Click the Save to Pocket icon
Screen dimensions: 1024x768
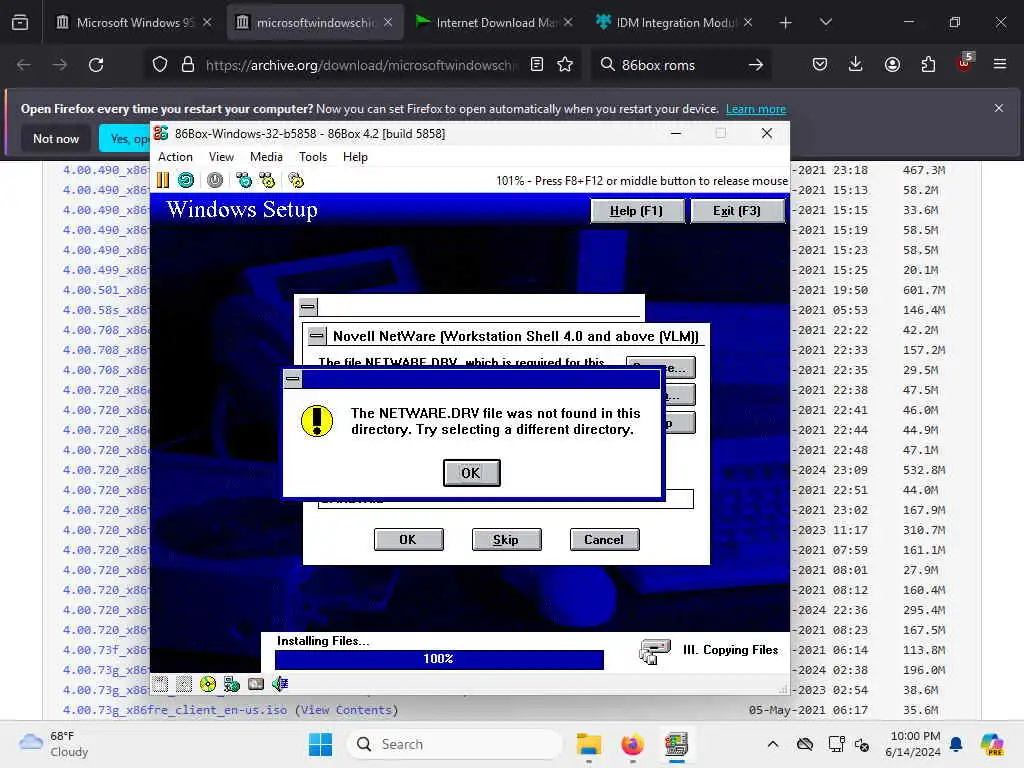[x=820, y=65]
